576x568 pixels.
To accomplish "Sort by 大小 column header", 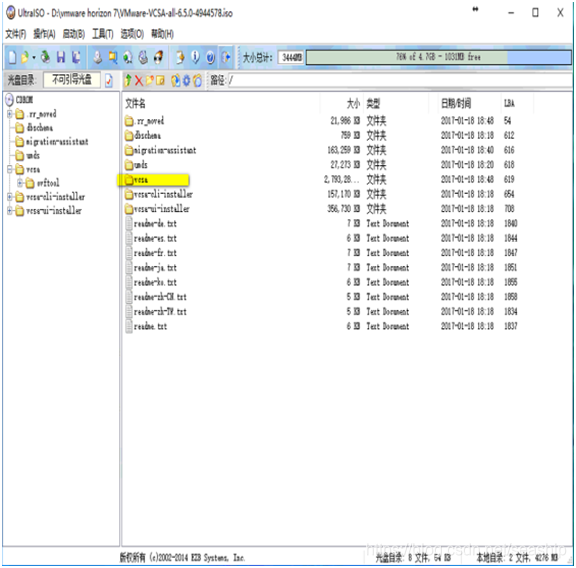I will coord(353,103).
